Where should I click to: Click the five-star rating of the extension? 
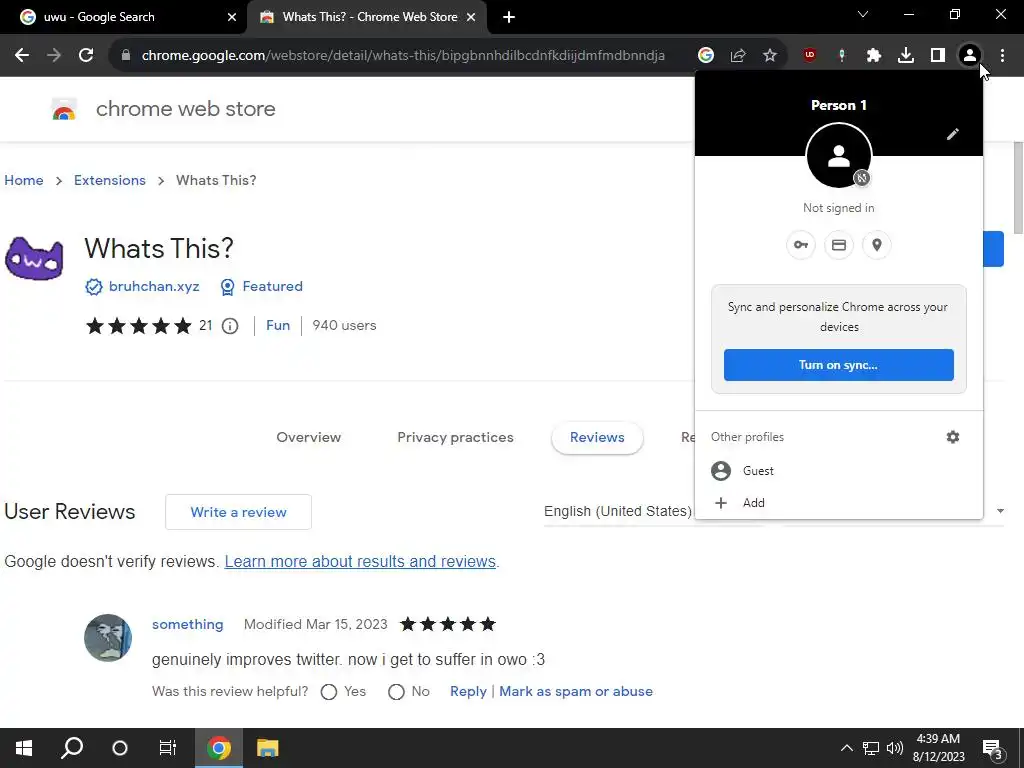pyautogui.click(x=138, y=325)
